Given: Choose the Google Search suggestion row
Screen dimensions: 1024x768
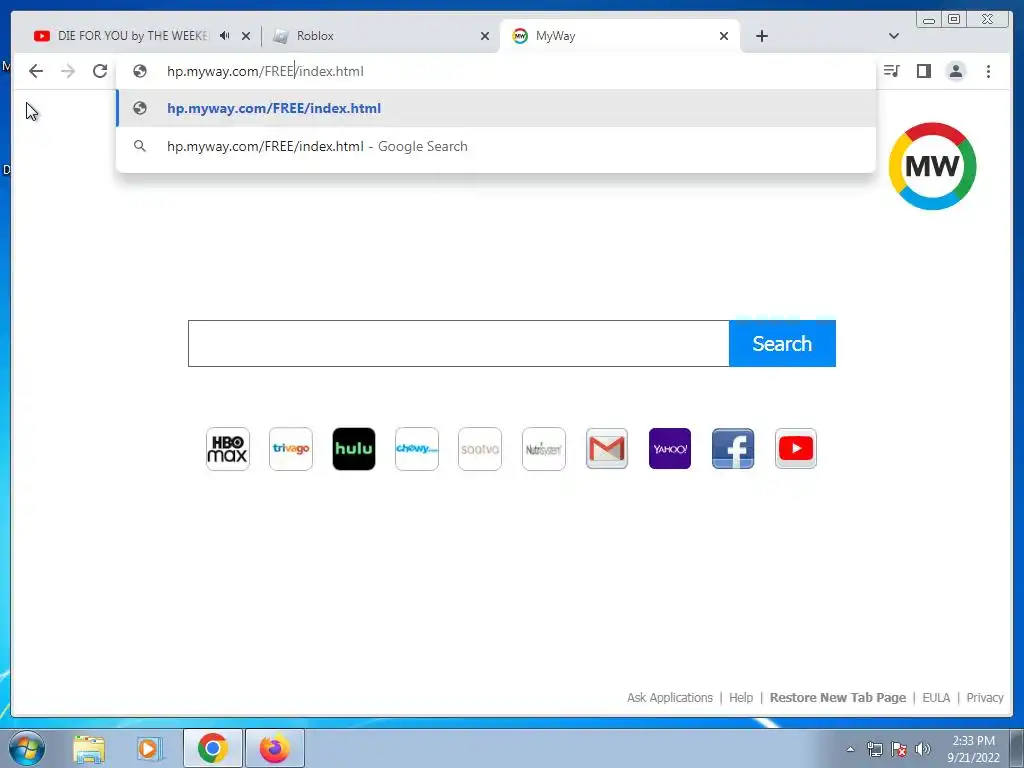Looking at the screenshot, I should [496, 146].
